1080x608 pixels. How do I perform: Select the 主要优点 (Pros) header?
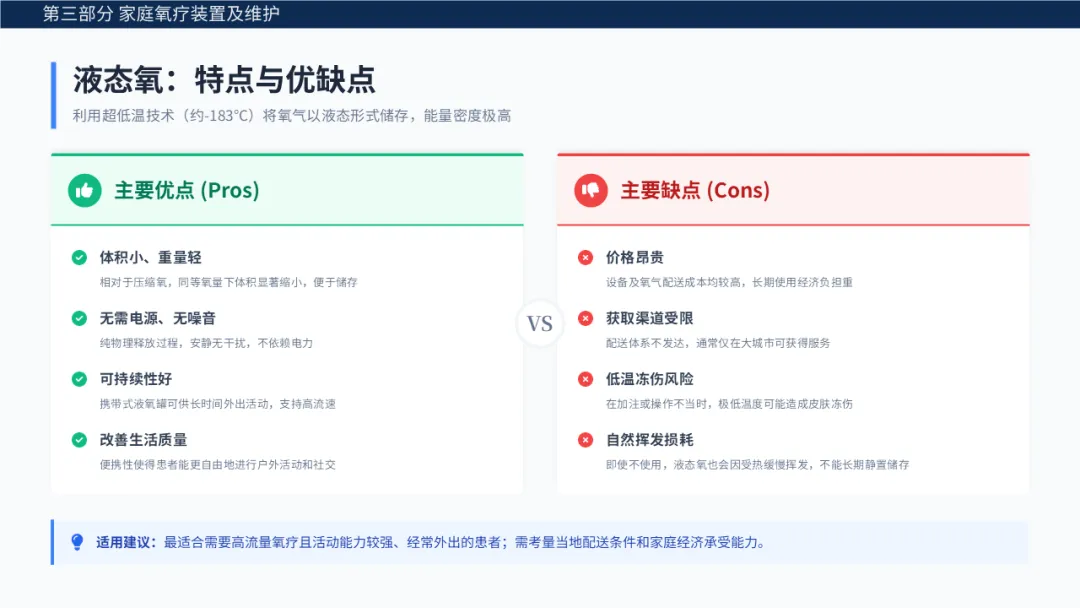(x=186, y=190)
